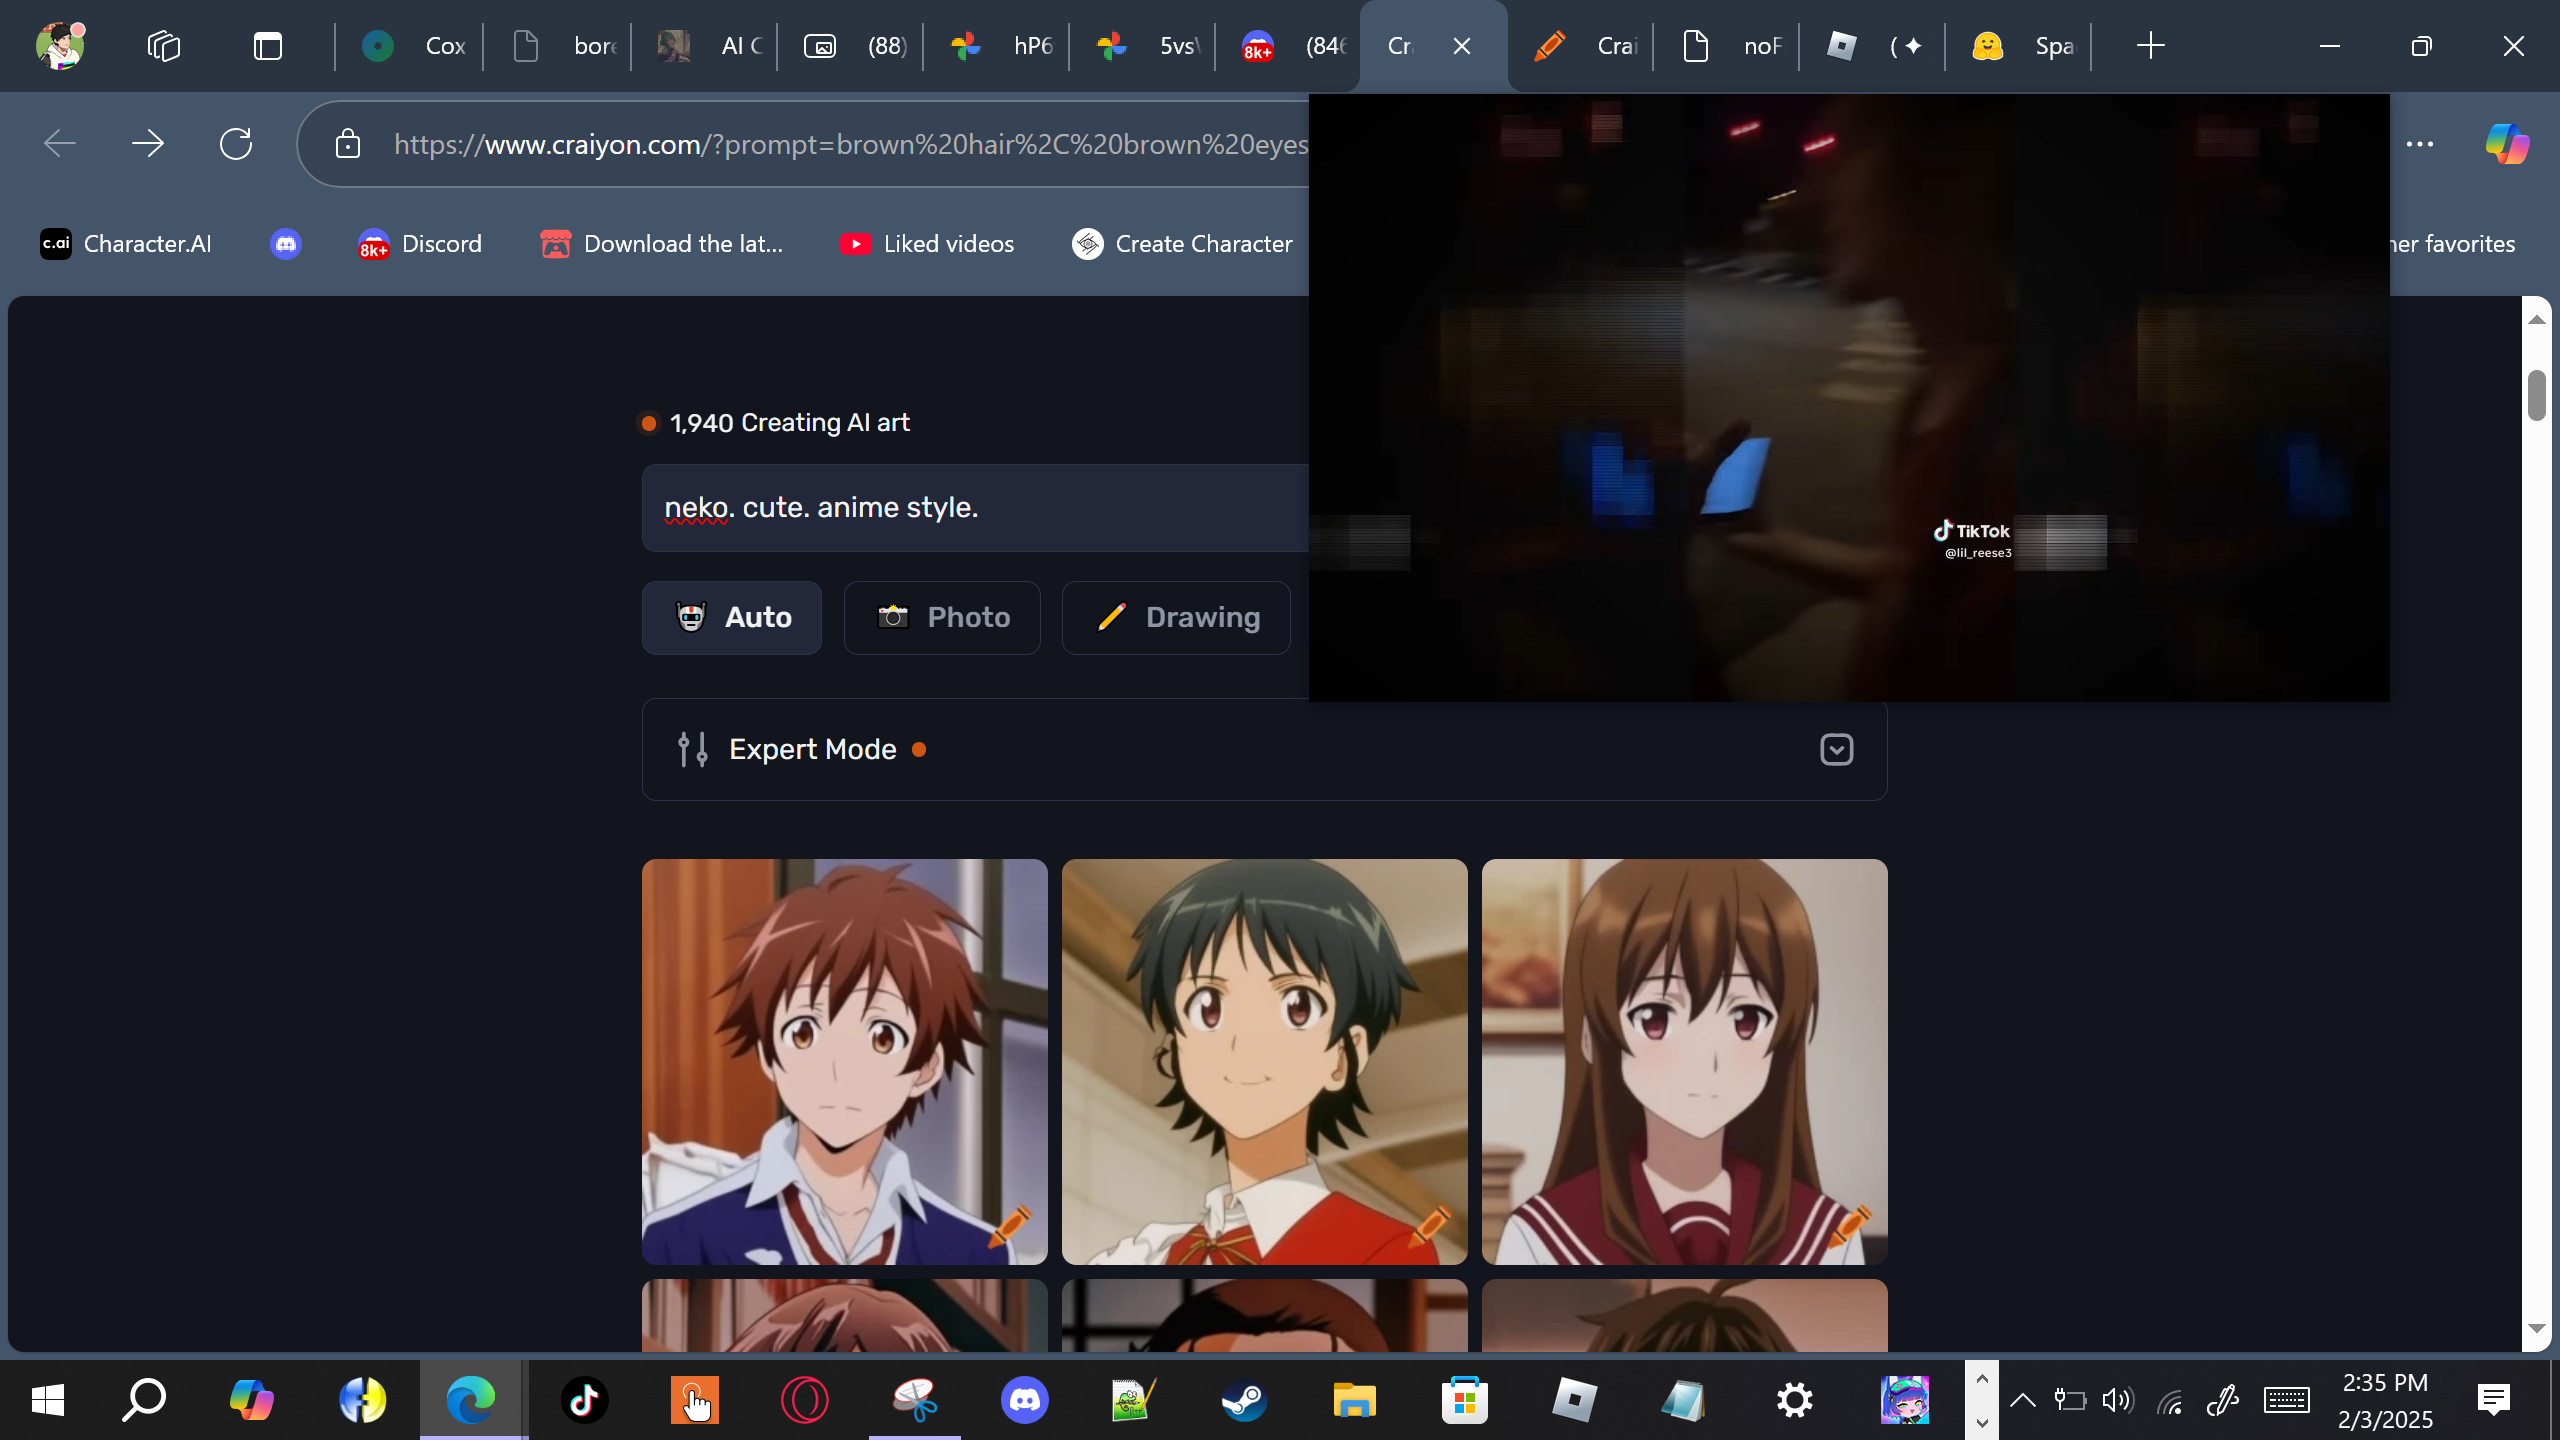Screen dimensions: 2560x1440
Task: Open the Edge Workspaces icon
Action: (164, 46)
